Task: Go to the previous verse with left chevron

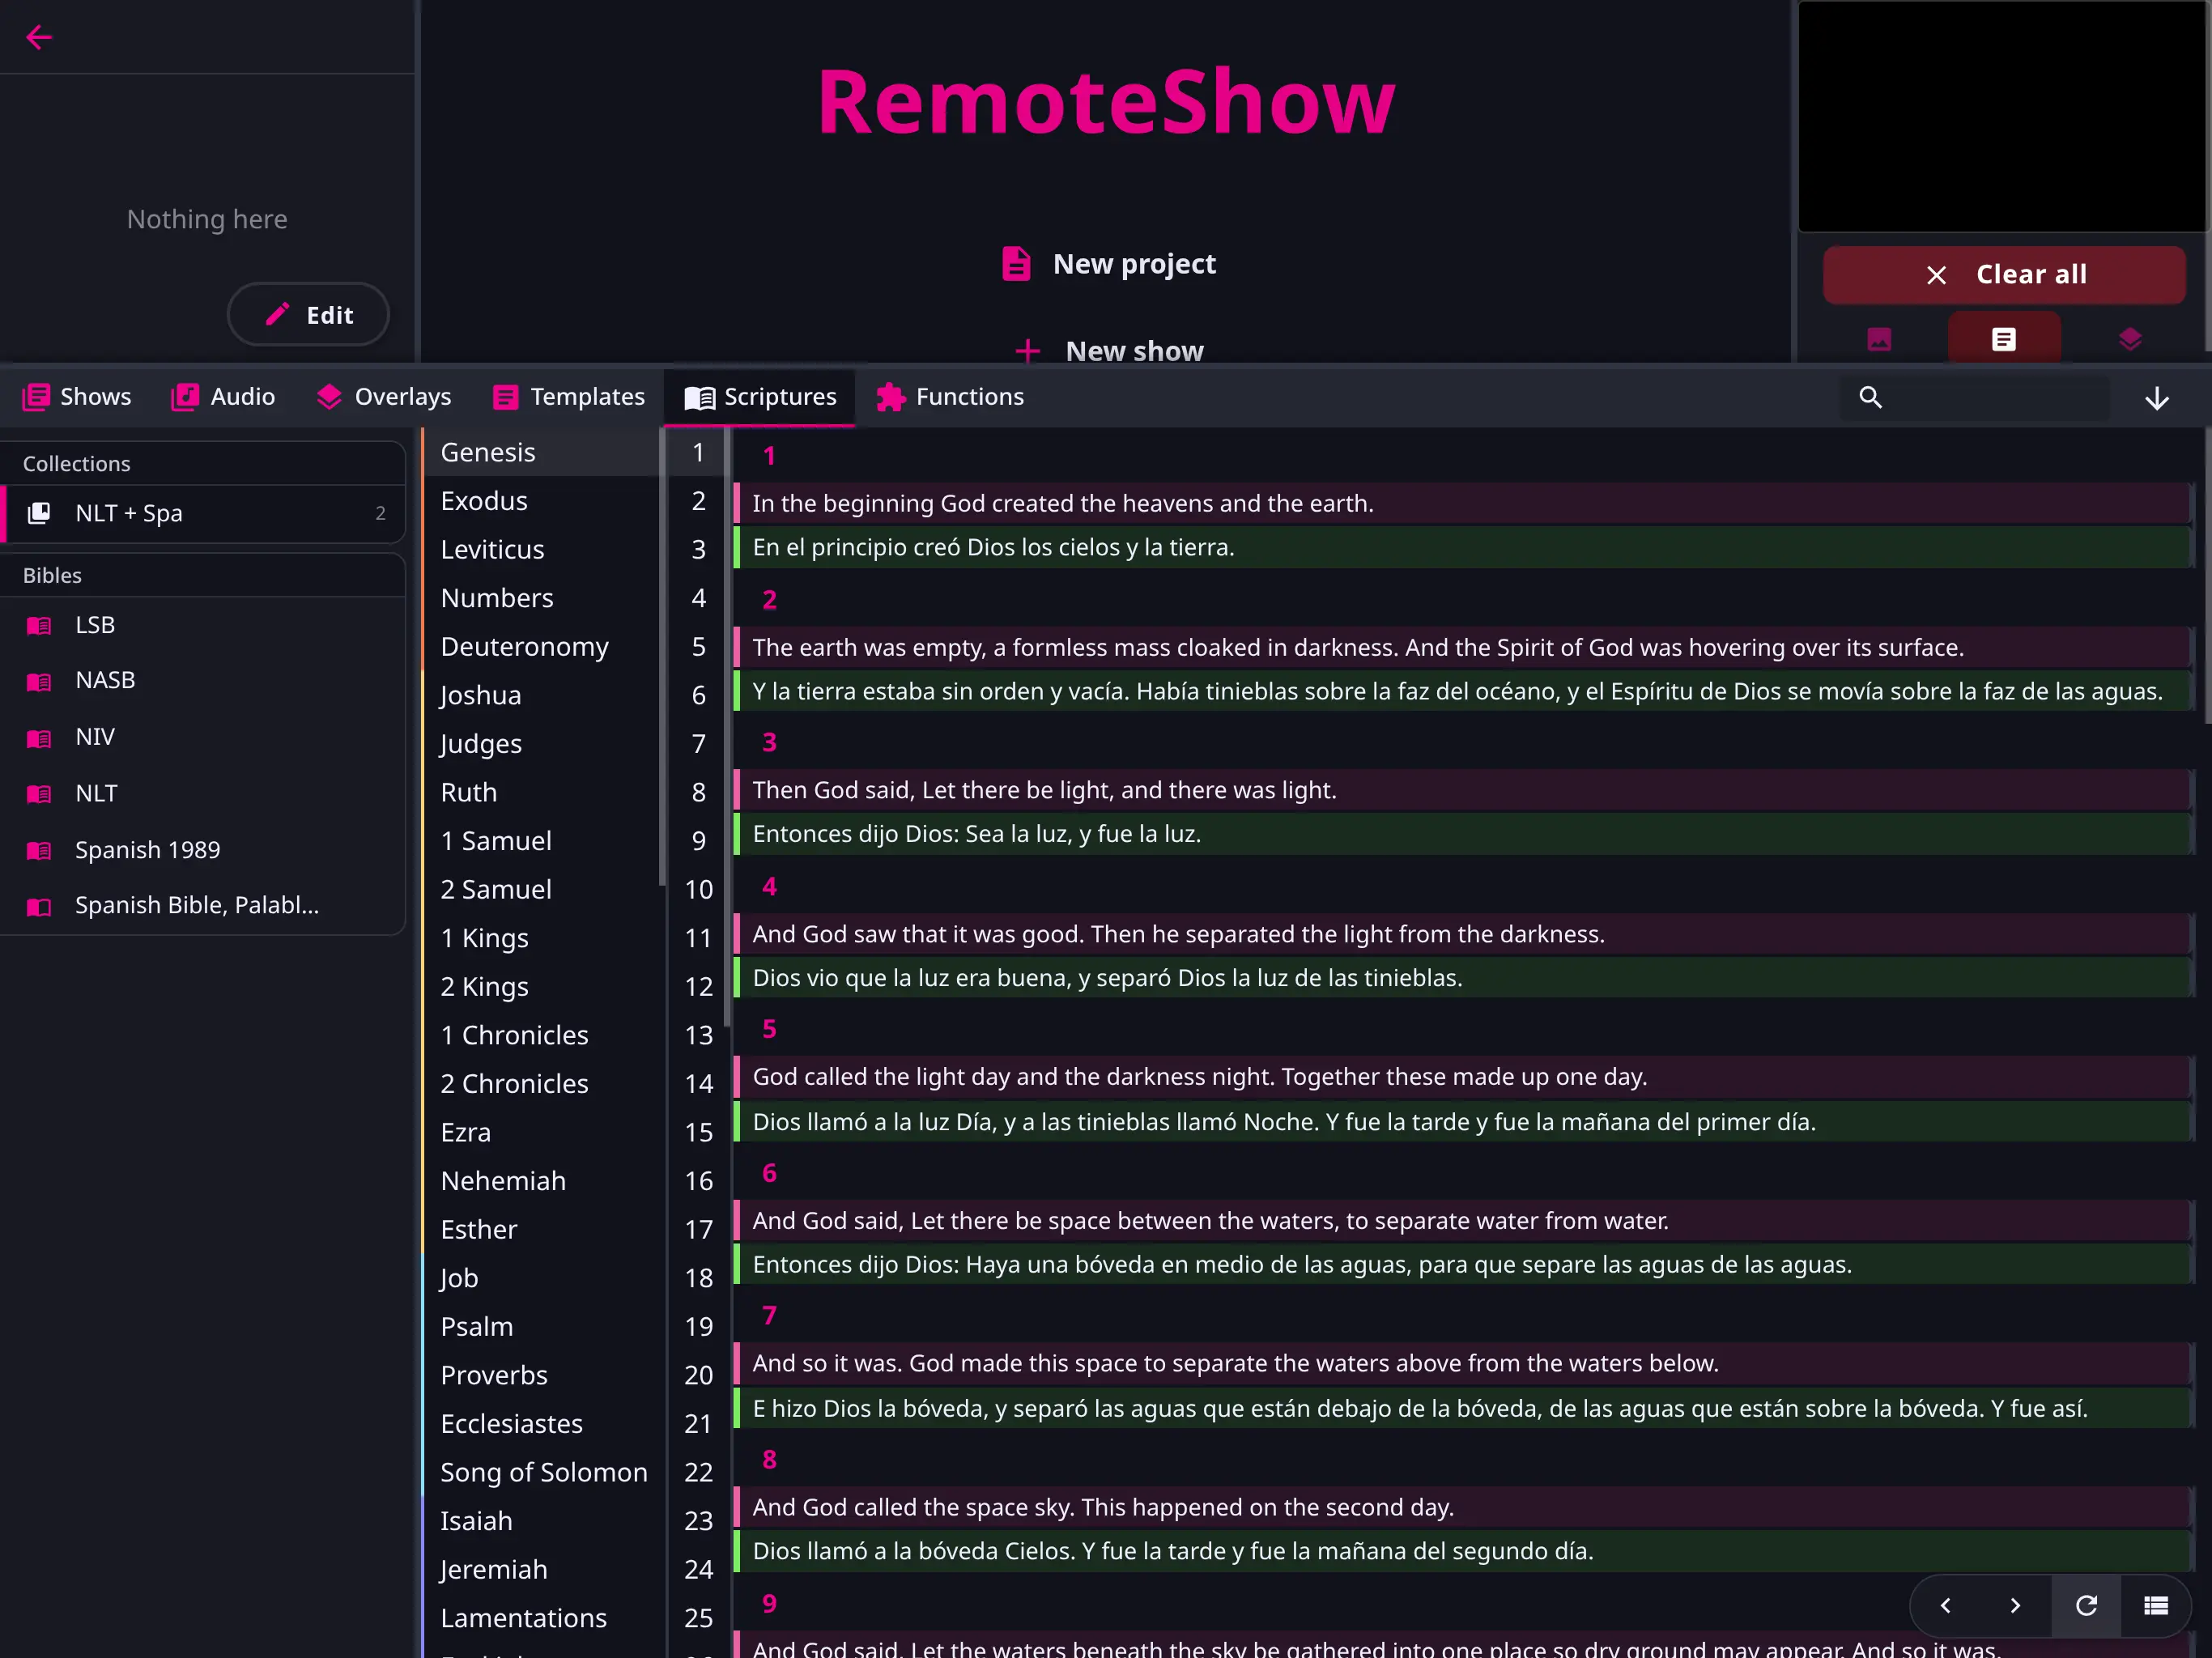Action: coord(1945,1605)
